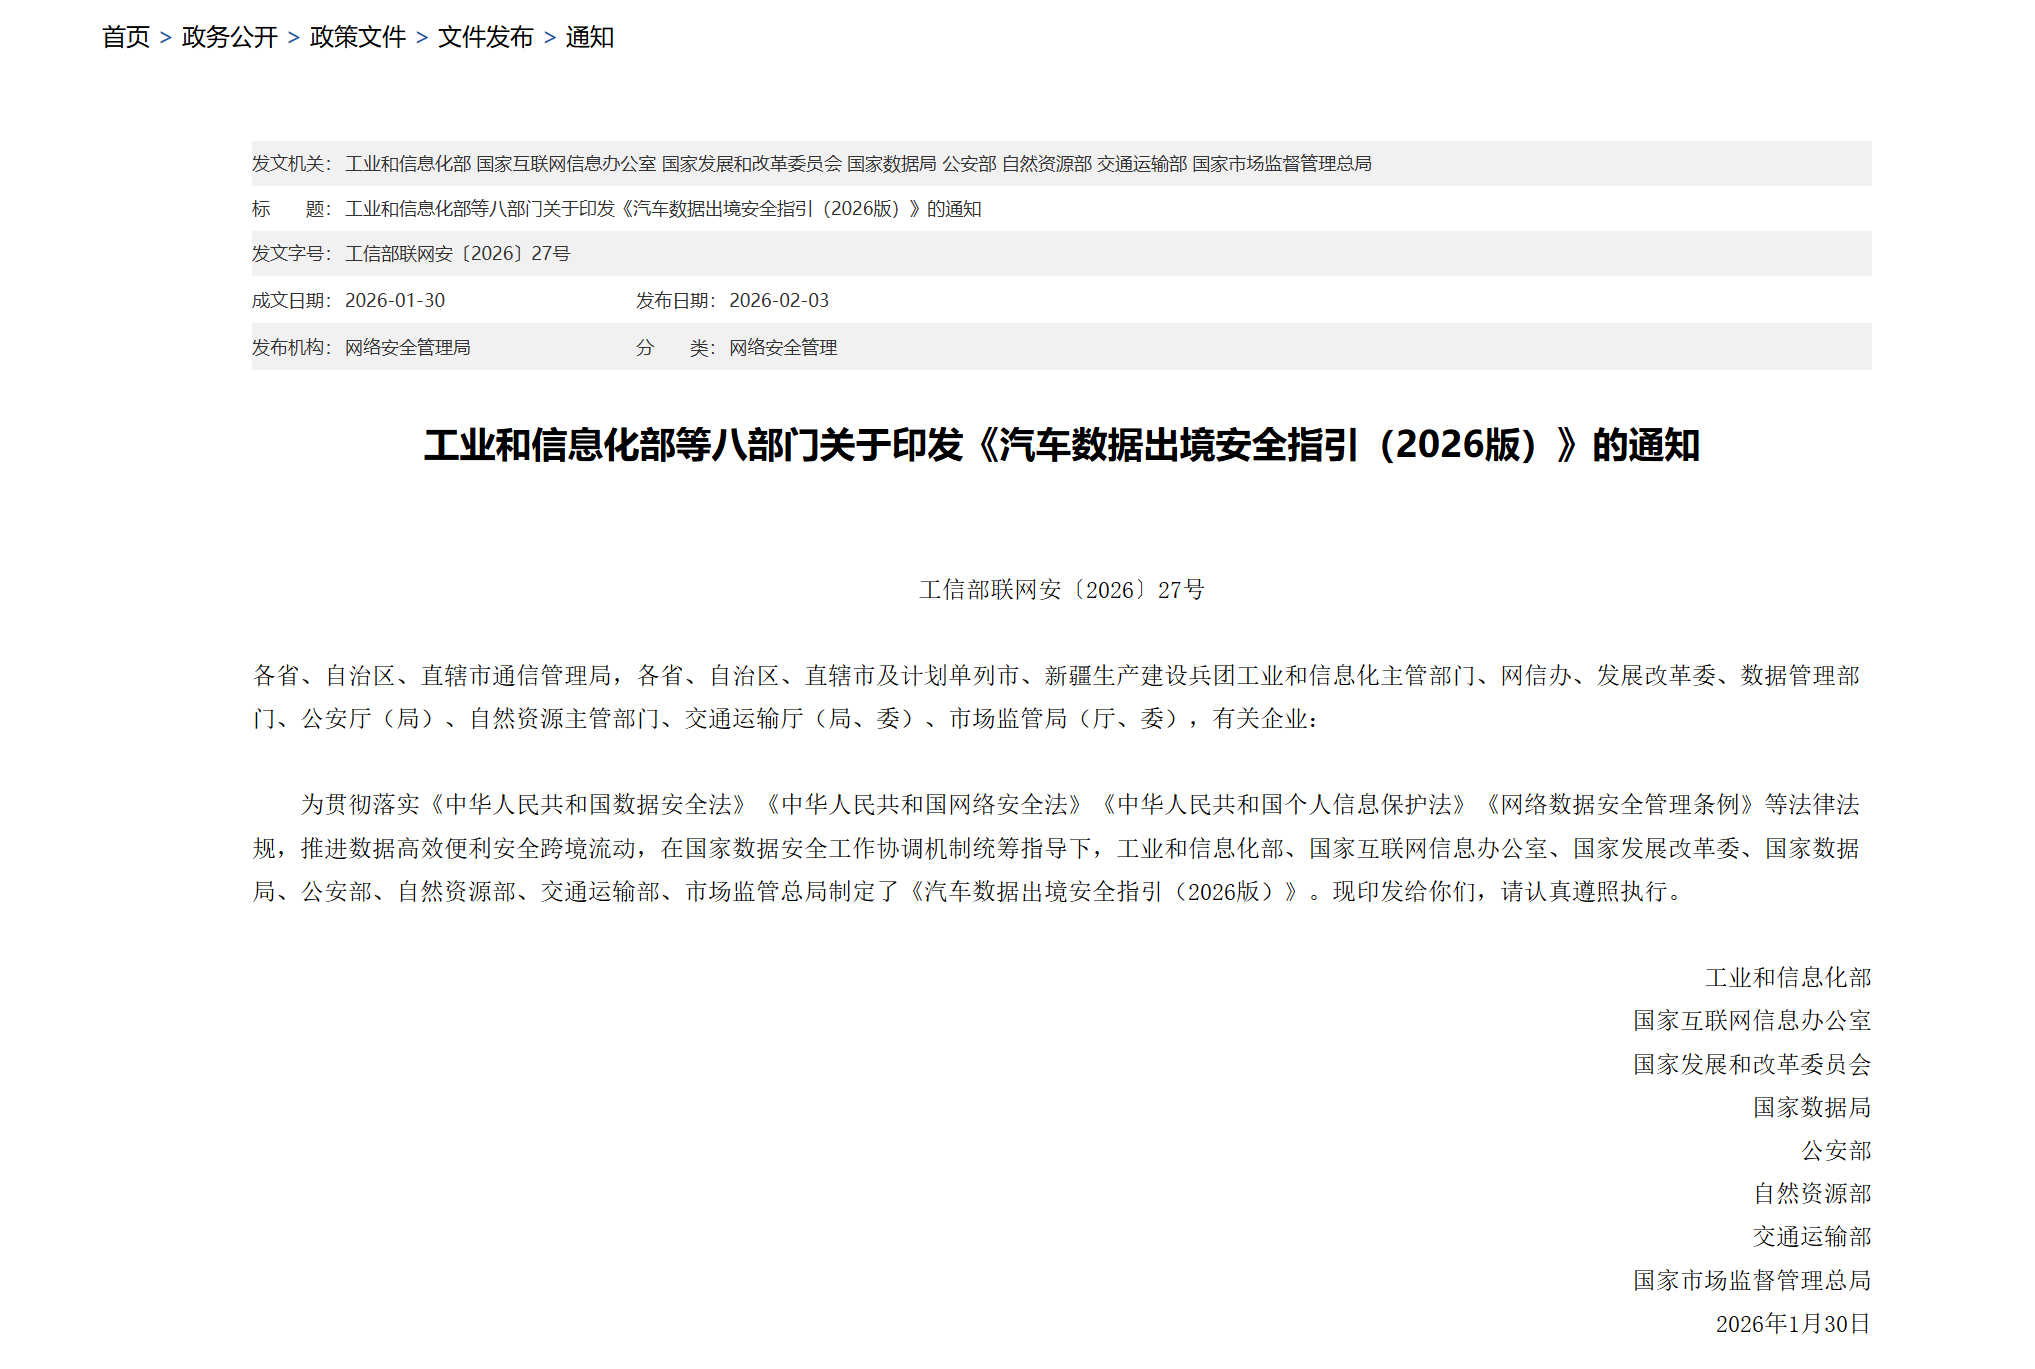2035x1369 pixels.
Task: Go to 政策文件 breadcrumb
Action: (357, 37)
